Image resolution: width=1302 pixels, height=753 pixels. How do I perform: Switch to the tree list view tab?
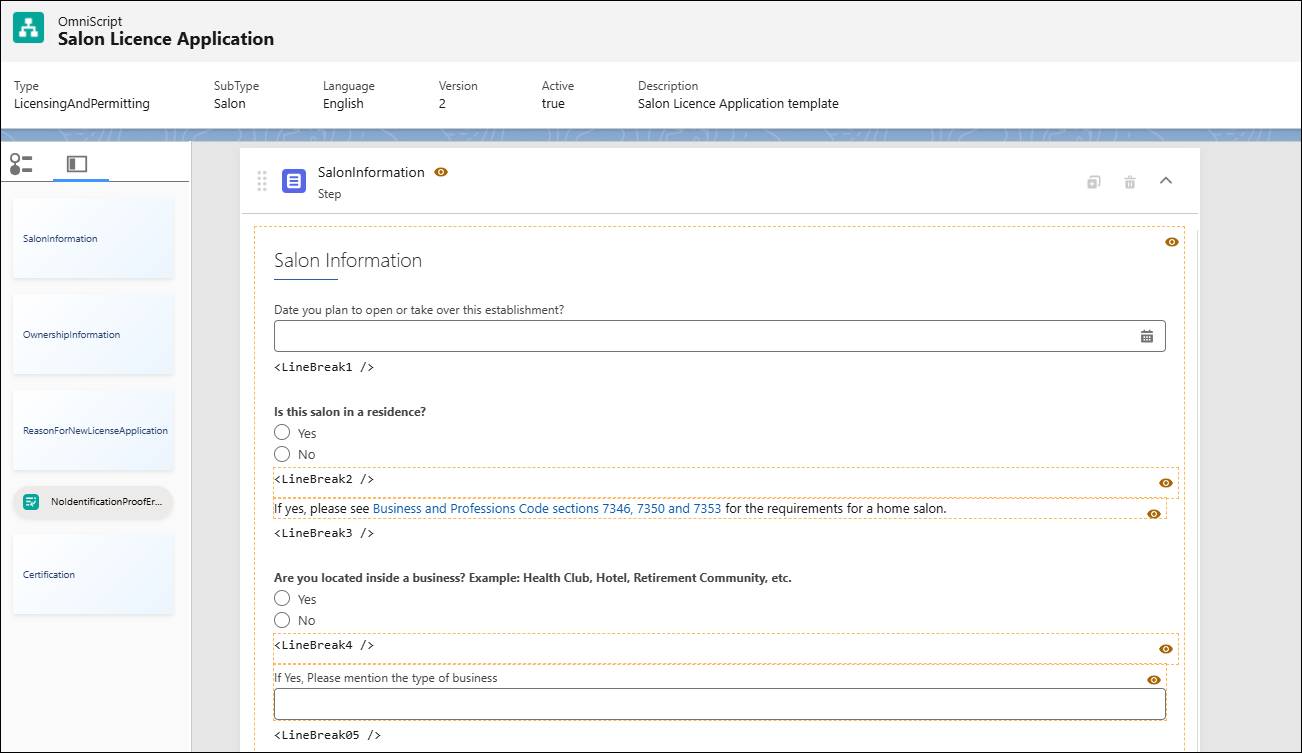(21, 164)
